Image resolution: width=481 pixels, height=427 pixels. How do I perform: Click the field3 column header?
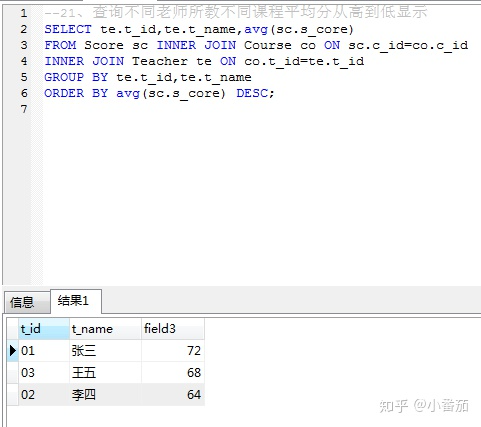(173, 329)
